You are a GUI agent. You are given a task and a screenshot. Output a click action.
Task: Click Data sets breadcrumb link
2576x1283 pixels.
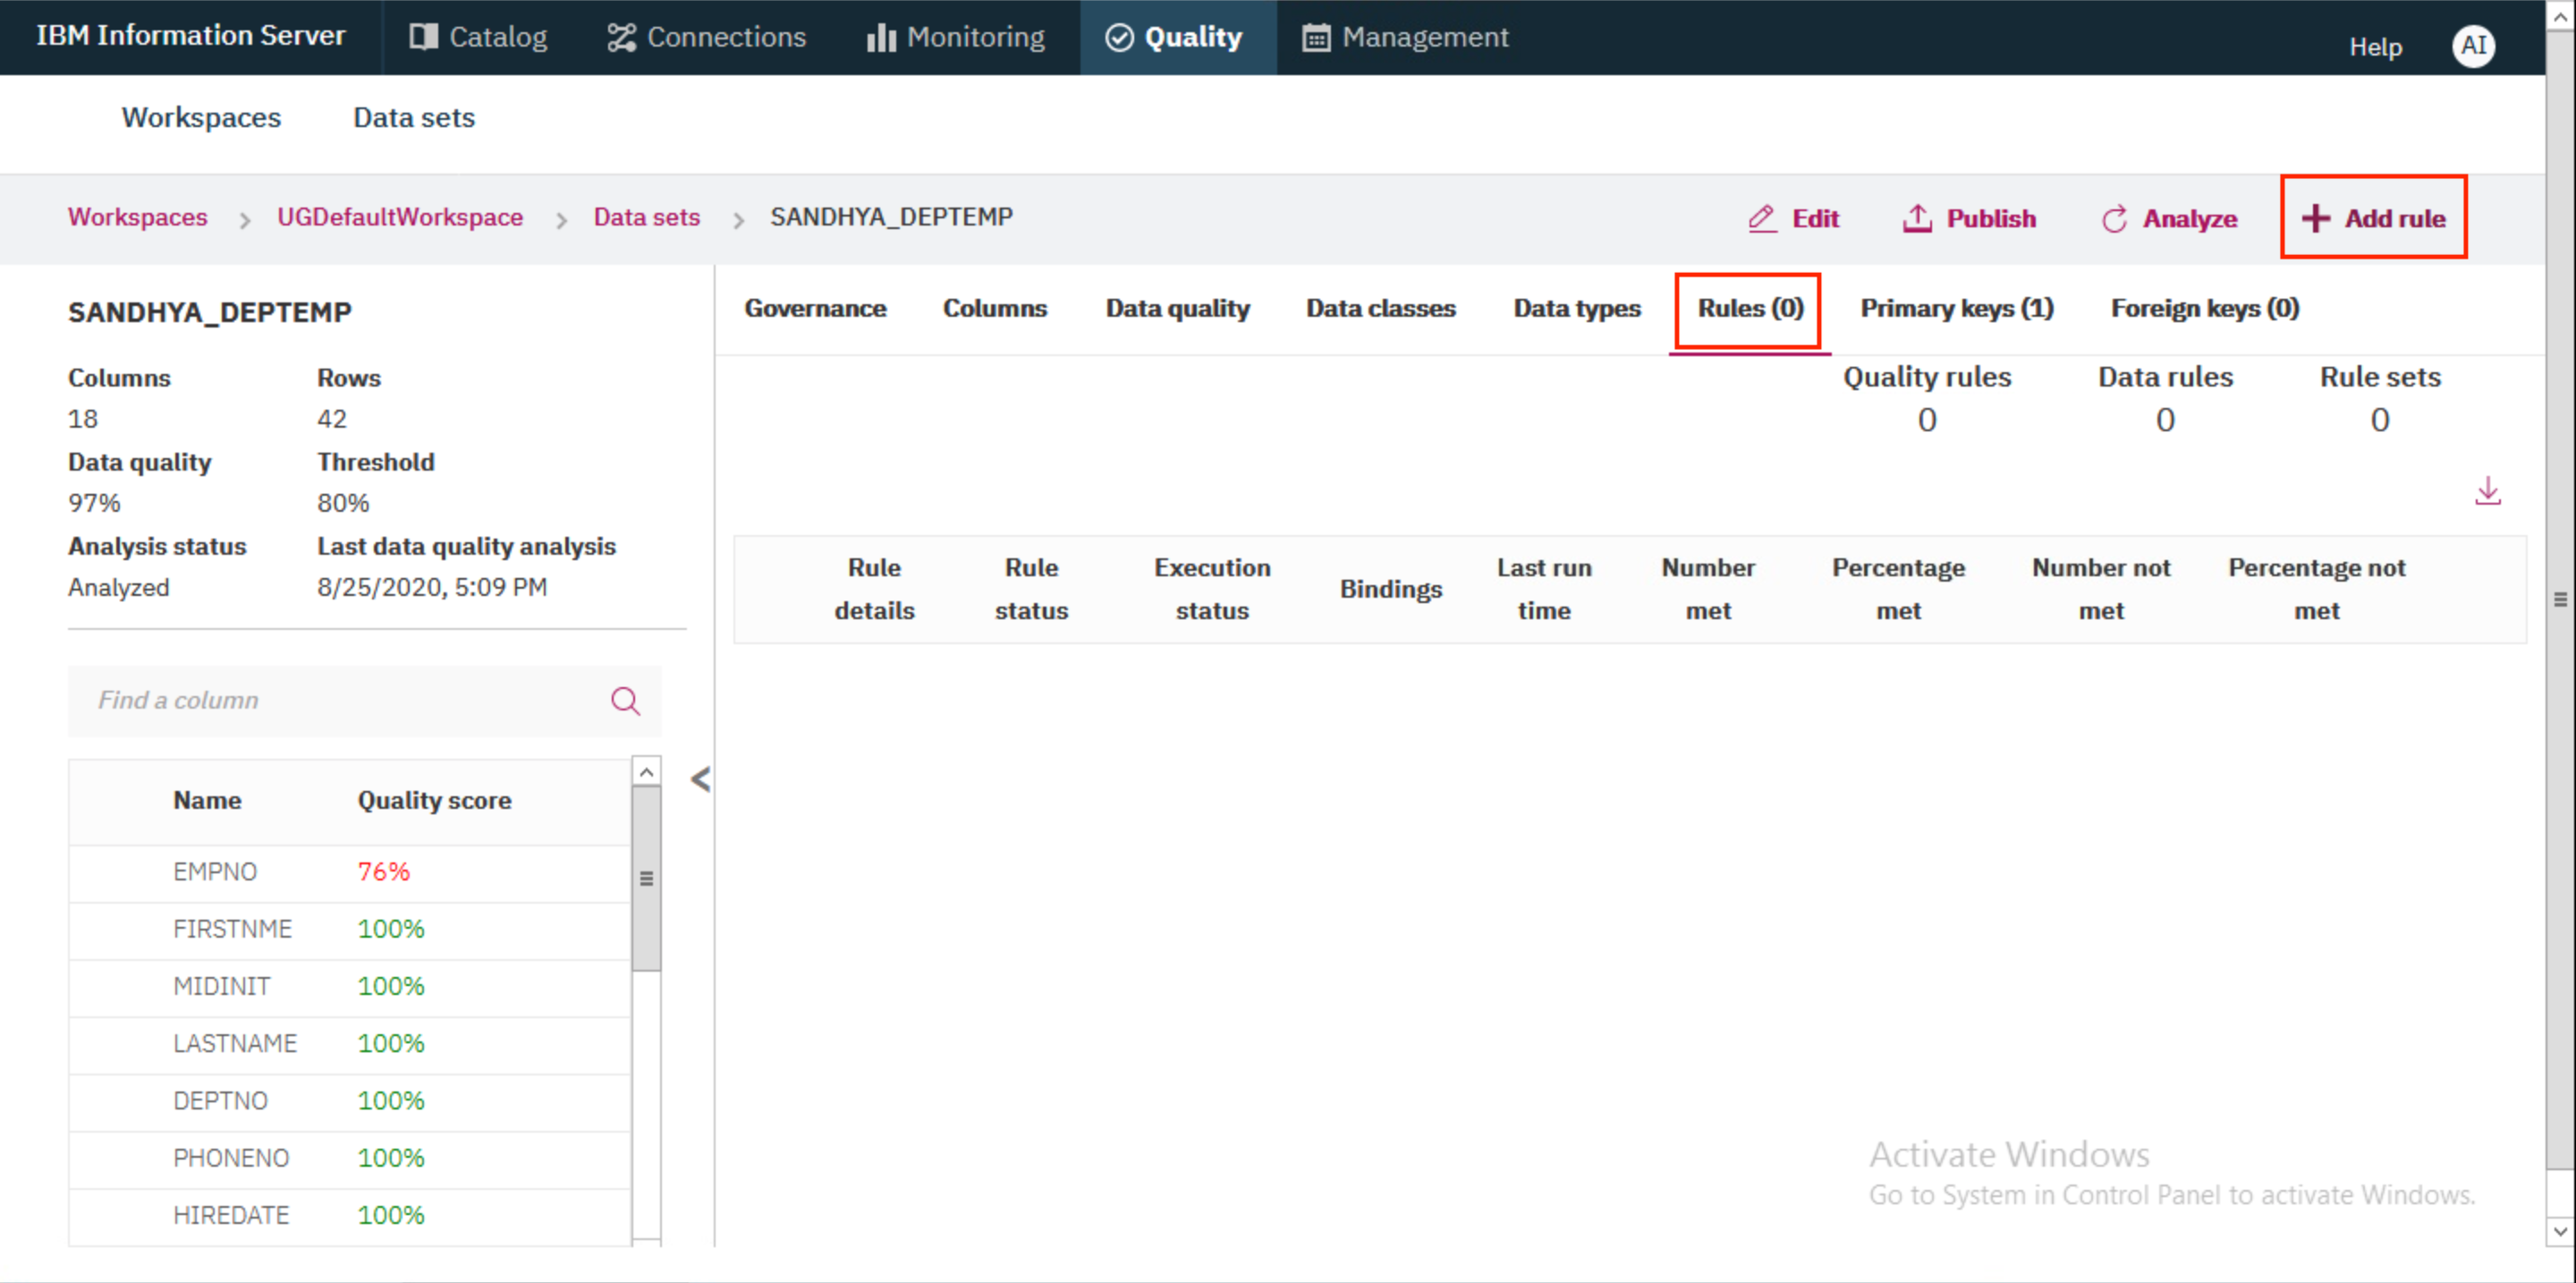[x=647, y=217]
